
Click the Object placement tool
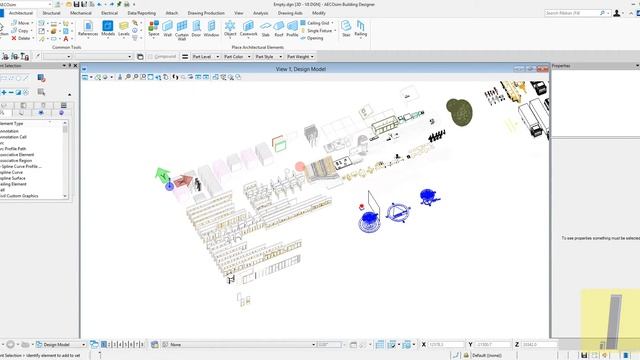tap(230, 29)
